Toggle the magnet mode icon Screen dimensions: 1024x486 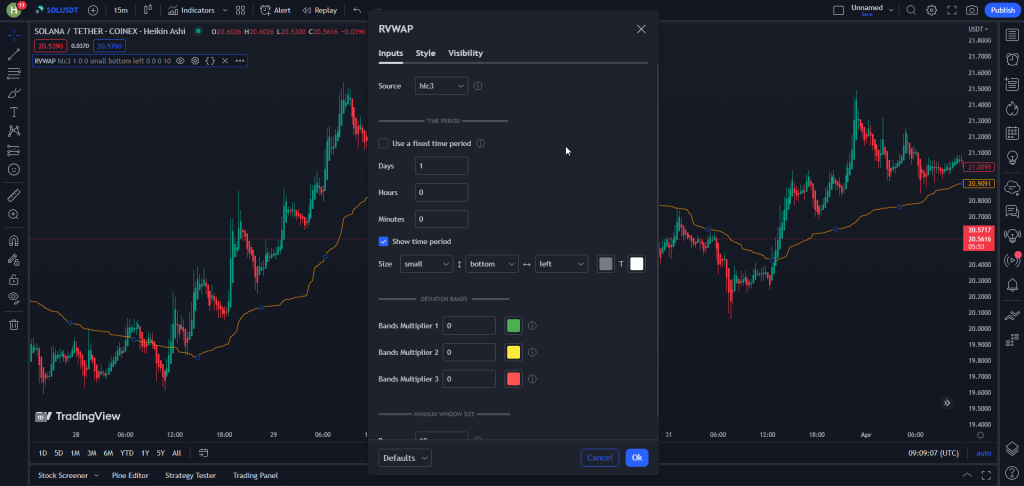tap(14, 240)
